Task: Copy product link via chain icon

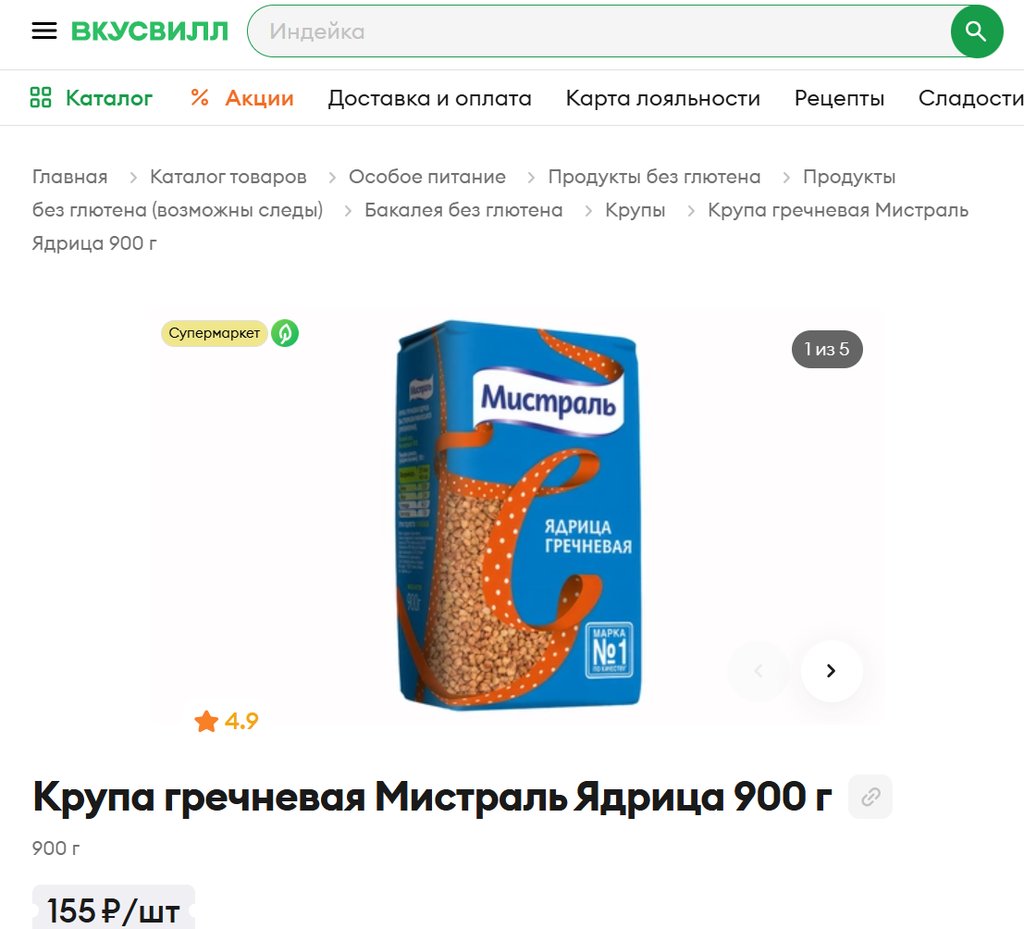Action: (870, 796)
